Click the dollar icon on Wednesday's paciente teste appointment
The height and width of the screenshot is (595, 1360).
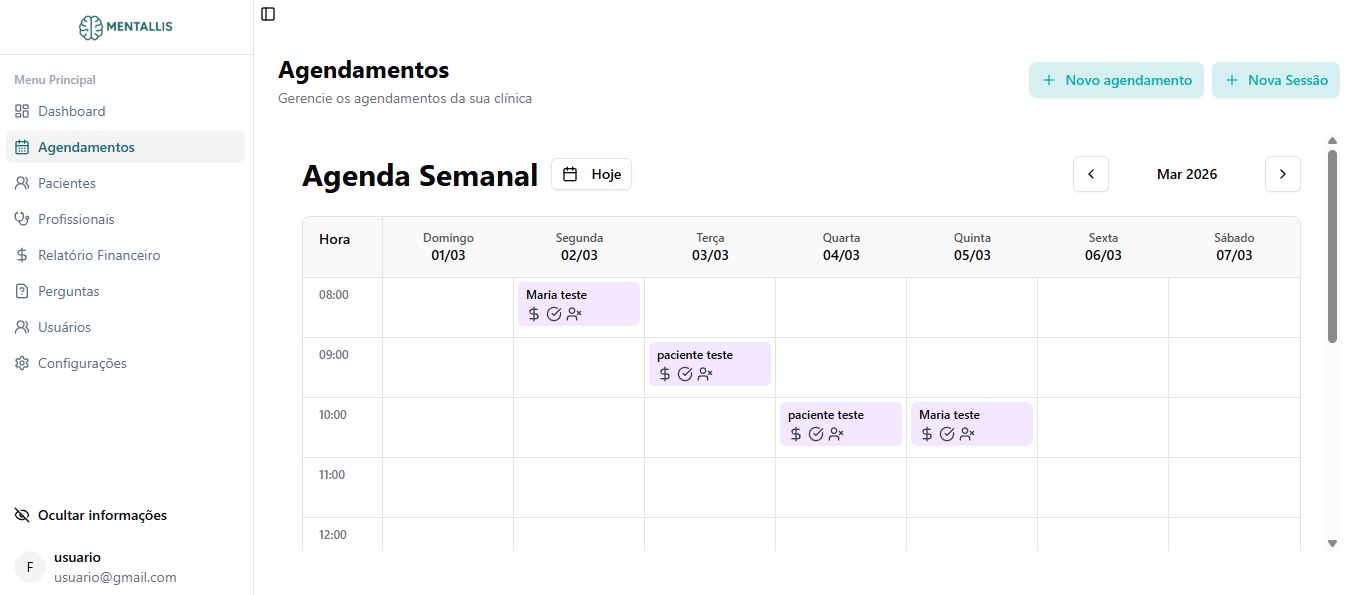click(795, 434)
